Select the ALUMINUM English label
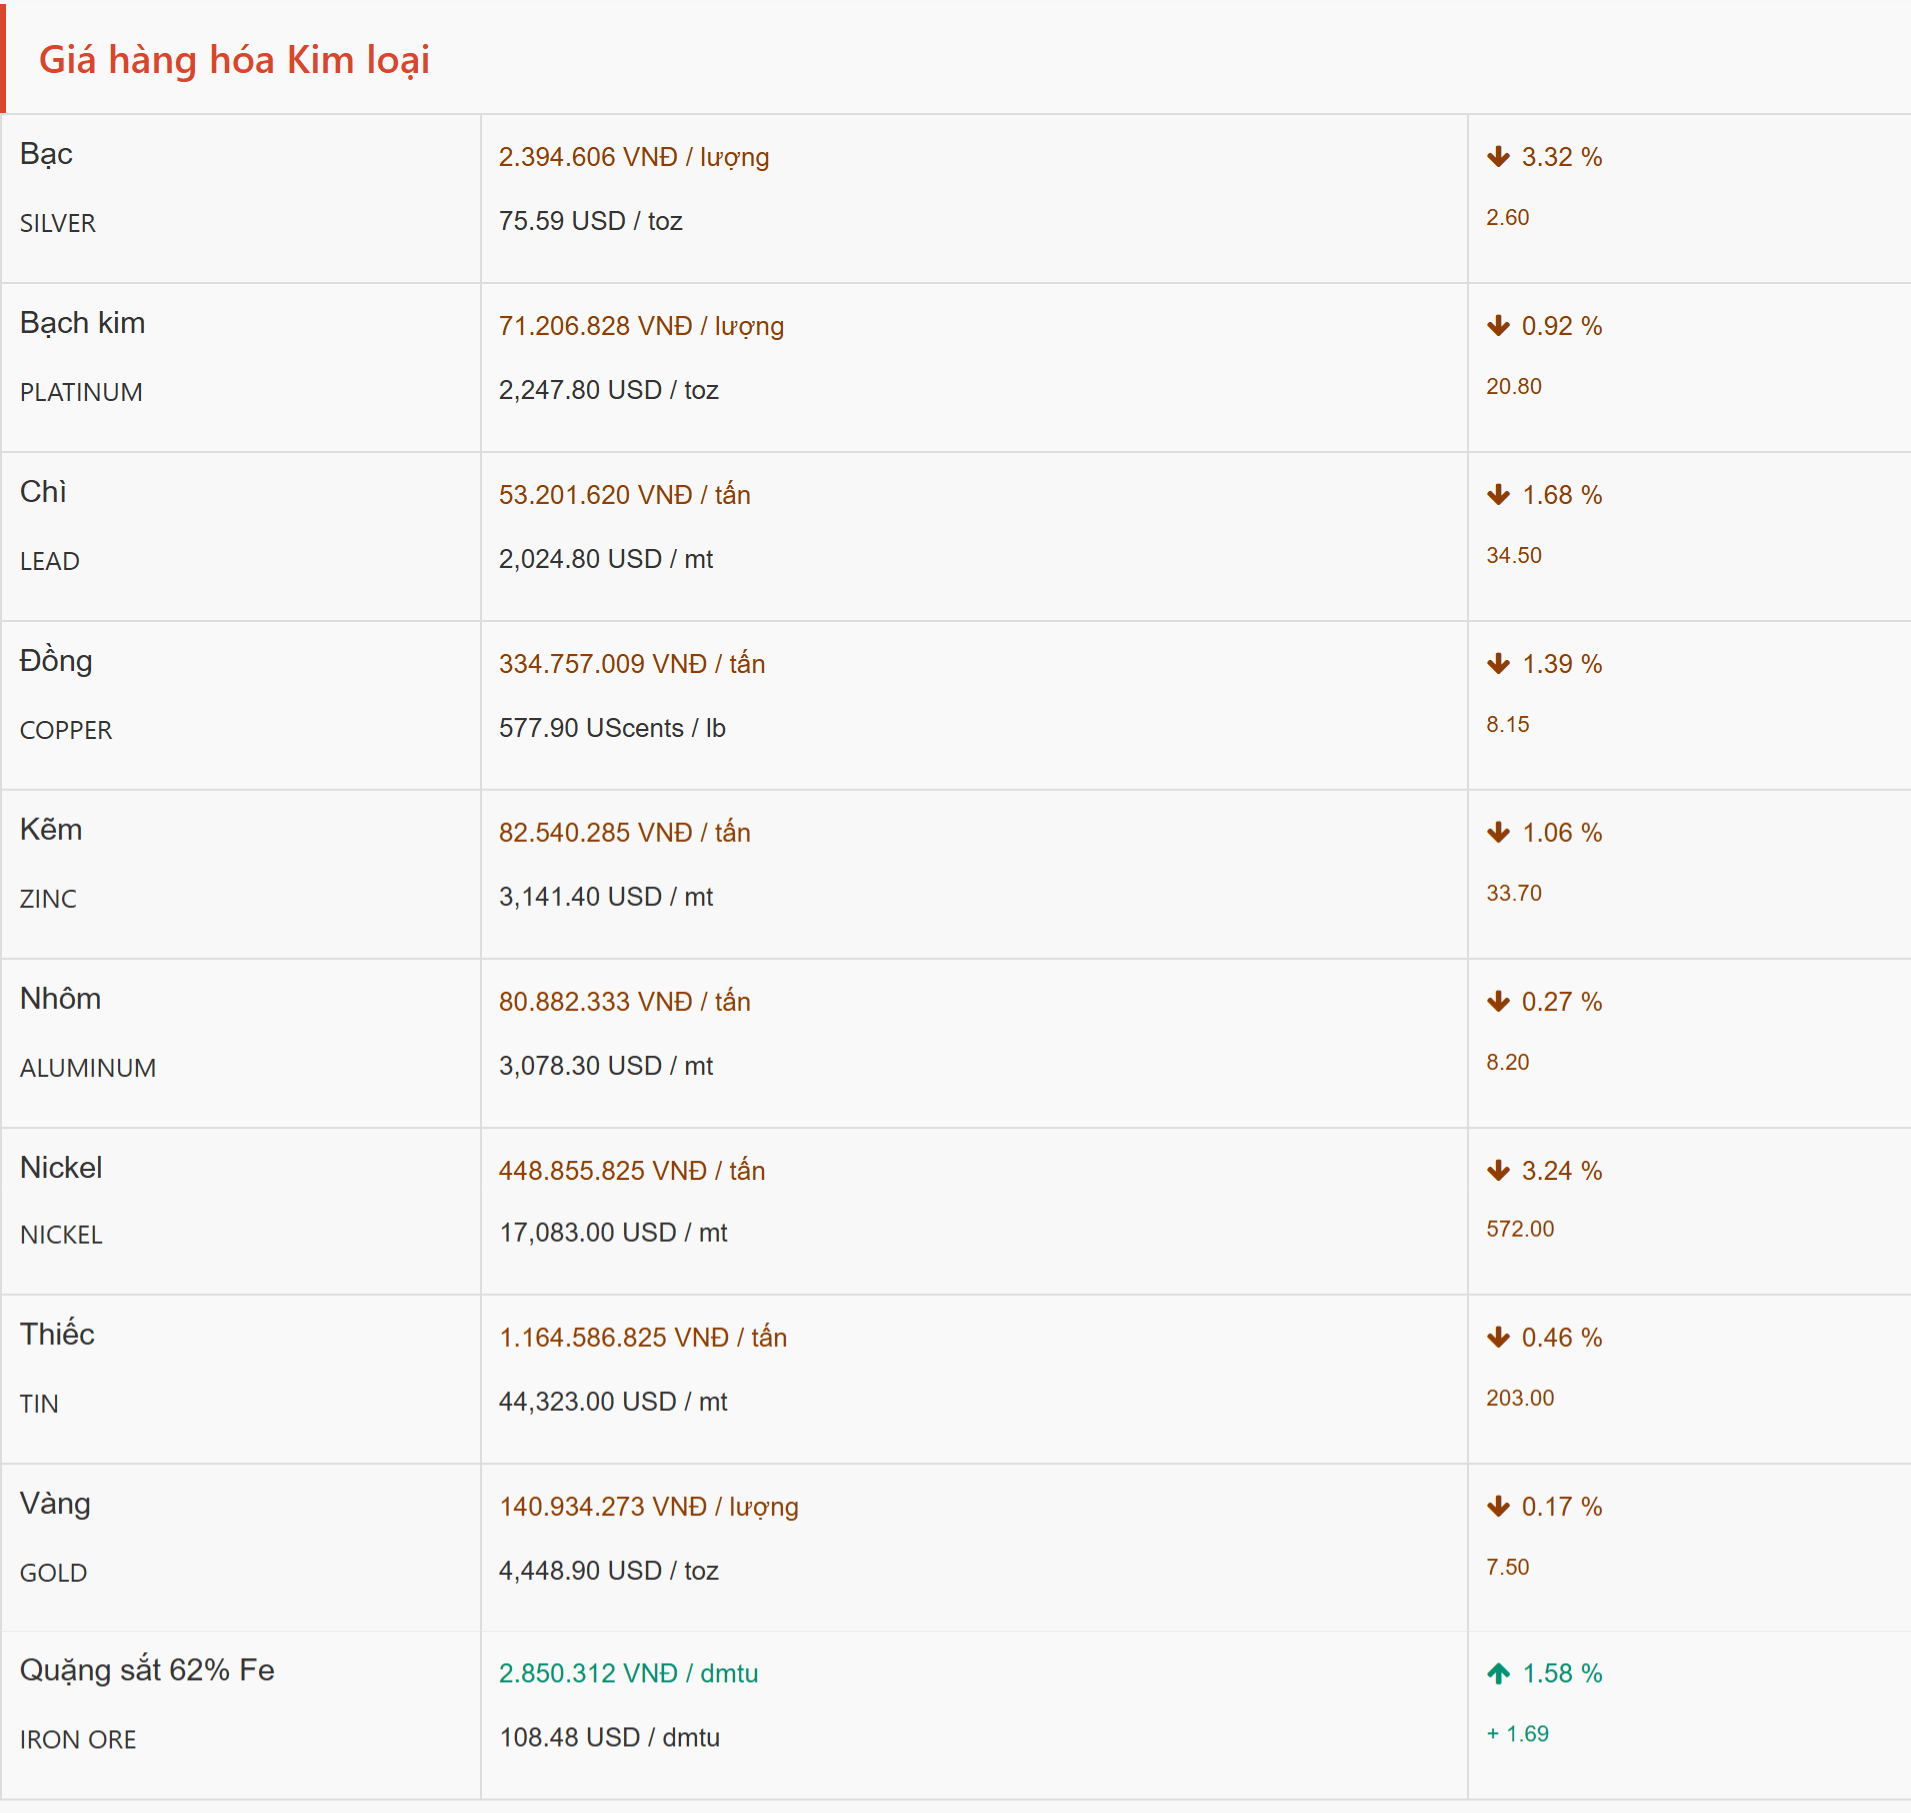Screen dimensions: 1911x1813 pos(88,1068)
